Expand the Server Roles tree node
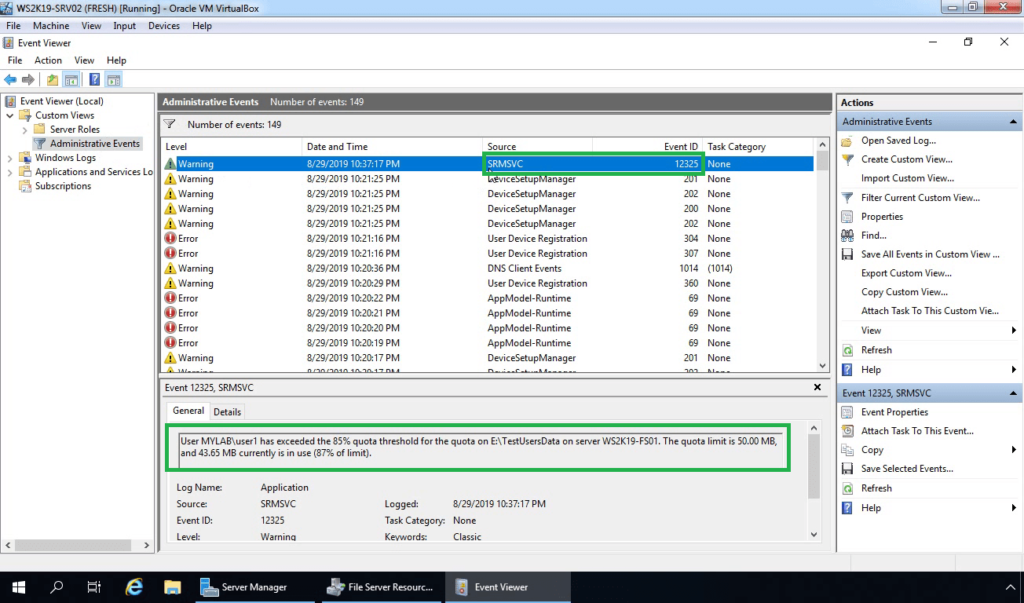Viewport: 1024px width, 603px height. tap(25, 130)
